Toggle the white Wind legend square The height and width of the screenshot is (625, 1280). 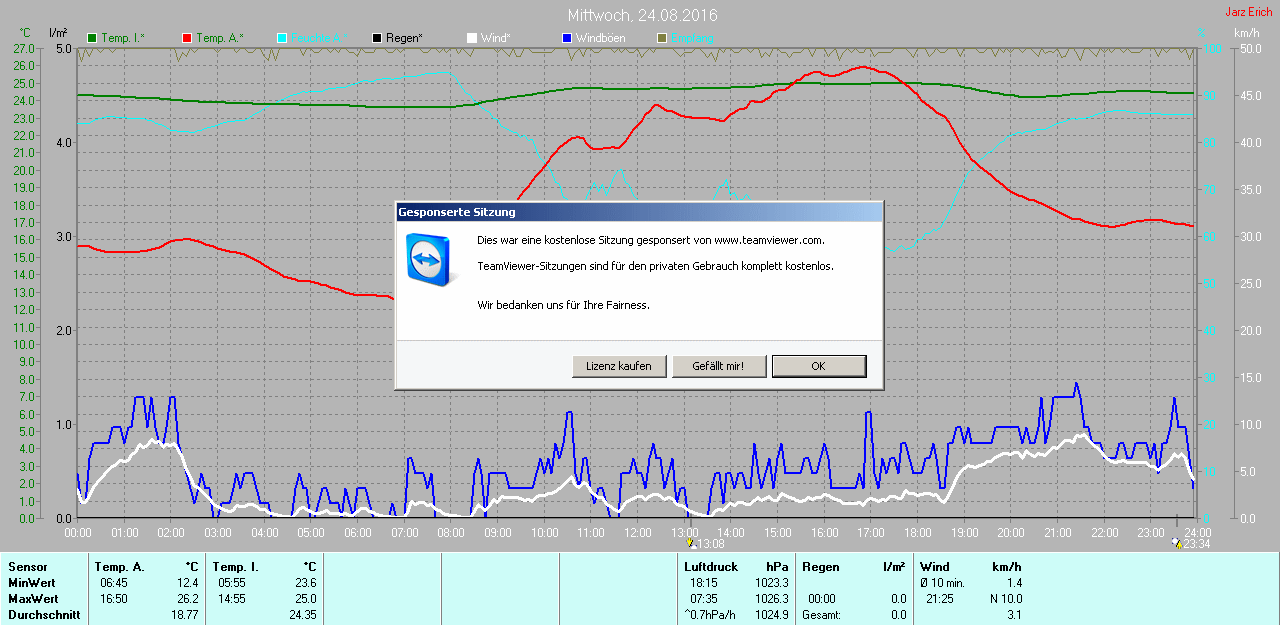click(471, 38)
